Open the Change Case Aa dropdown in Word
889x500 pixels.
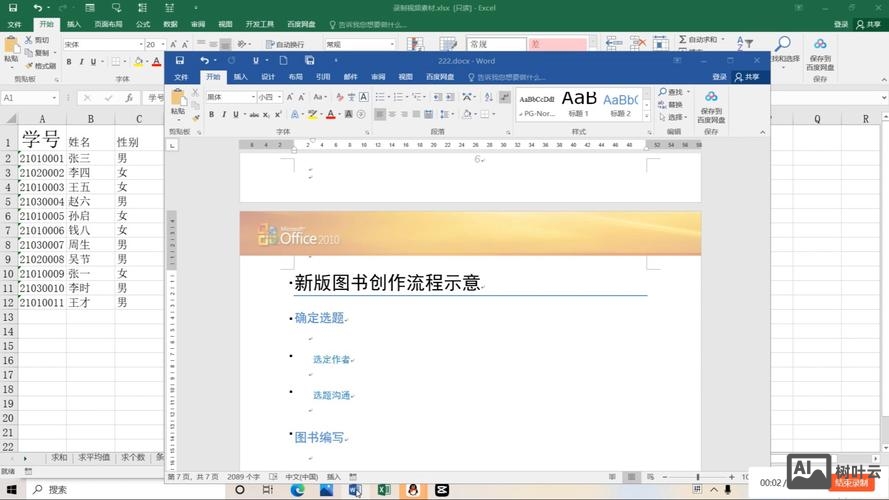tap(320, 98)
